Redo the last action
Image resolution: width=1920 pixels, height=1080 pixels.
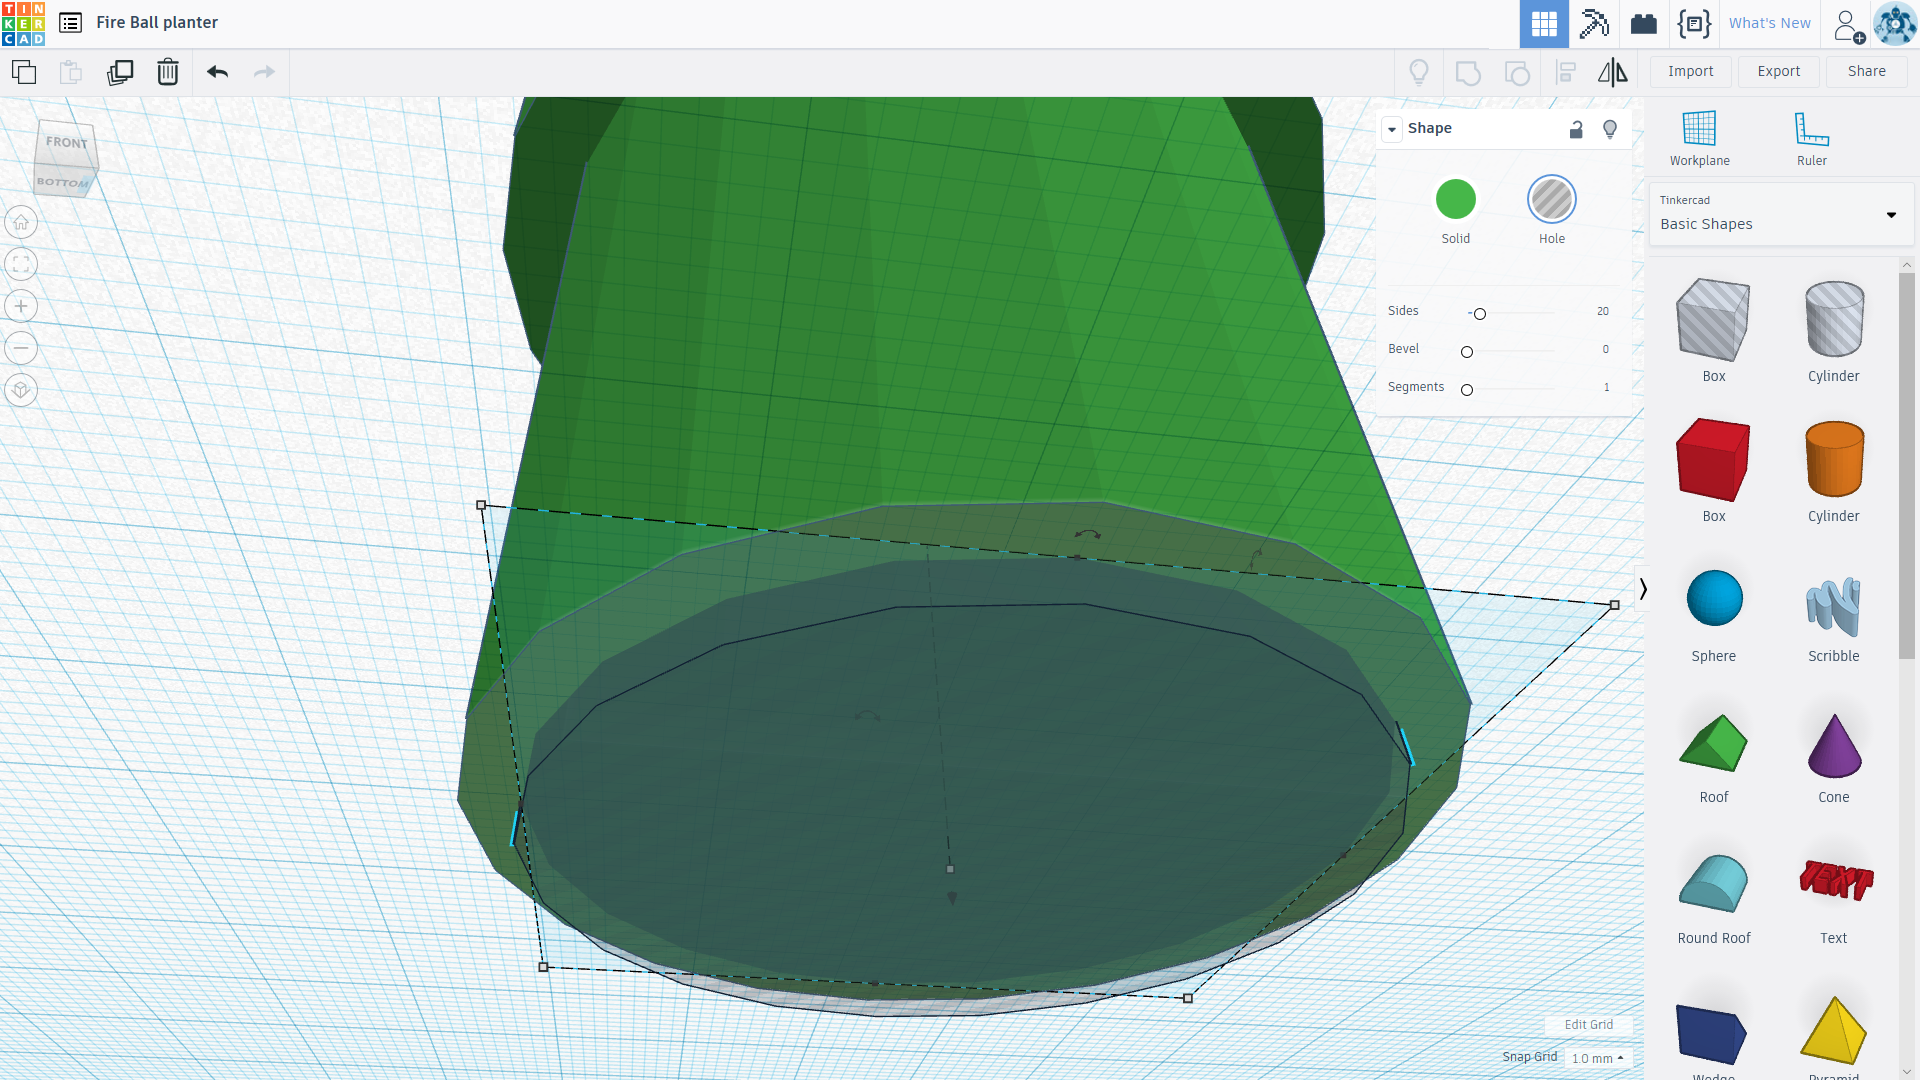[264, 72]
